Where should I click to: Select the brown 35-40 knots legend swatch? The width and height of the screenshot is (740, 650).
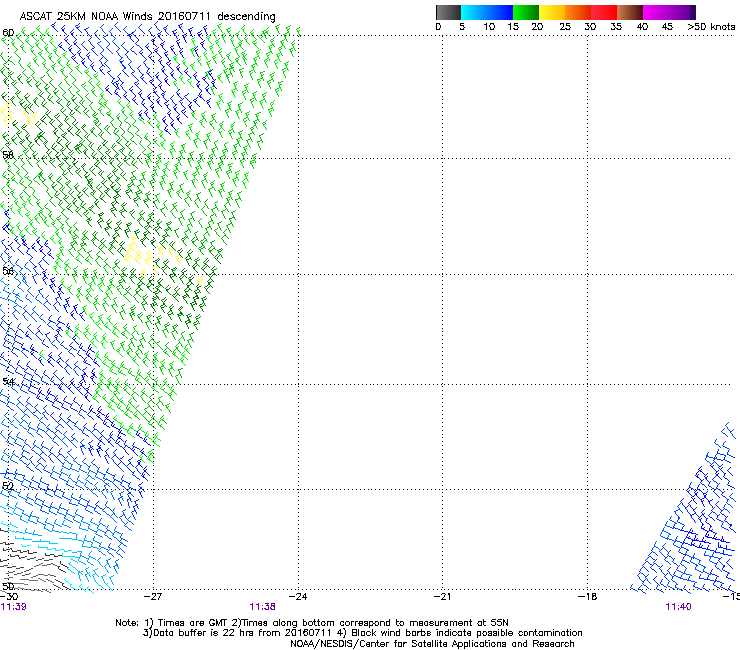coord(630,12)
